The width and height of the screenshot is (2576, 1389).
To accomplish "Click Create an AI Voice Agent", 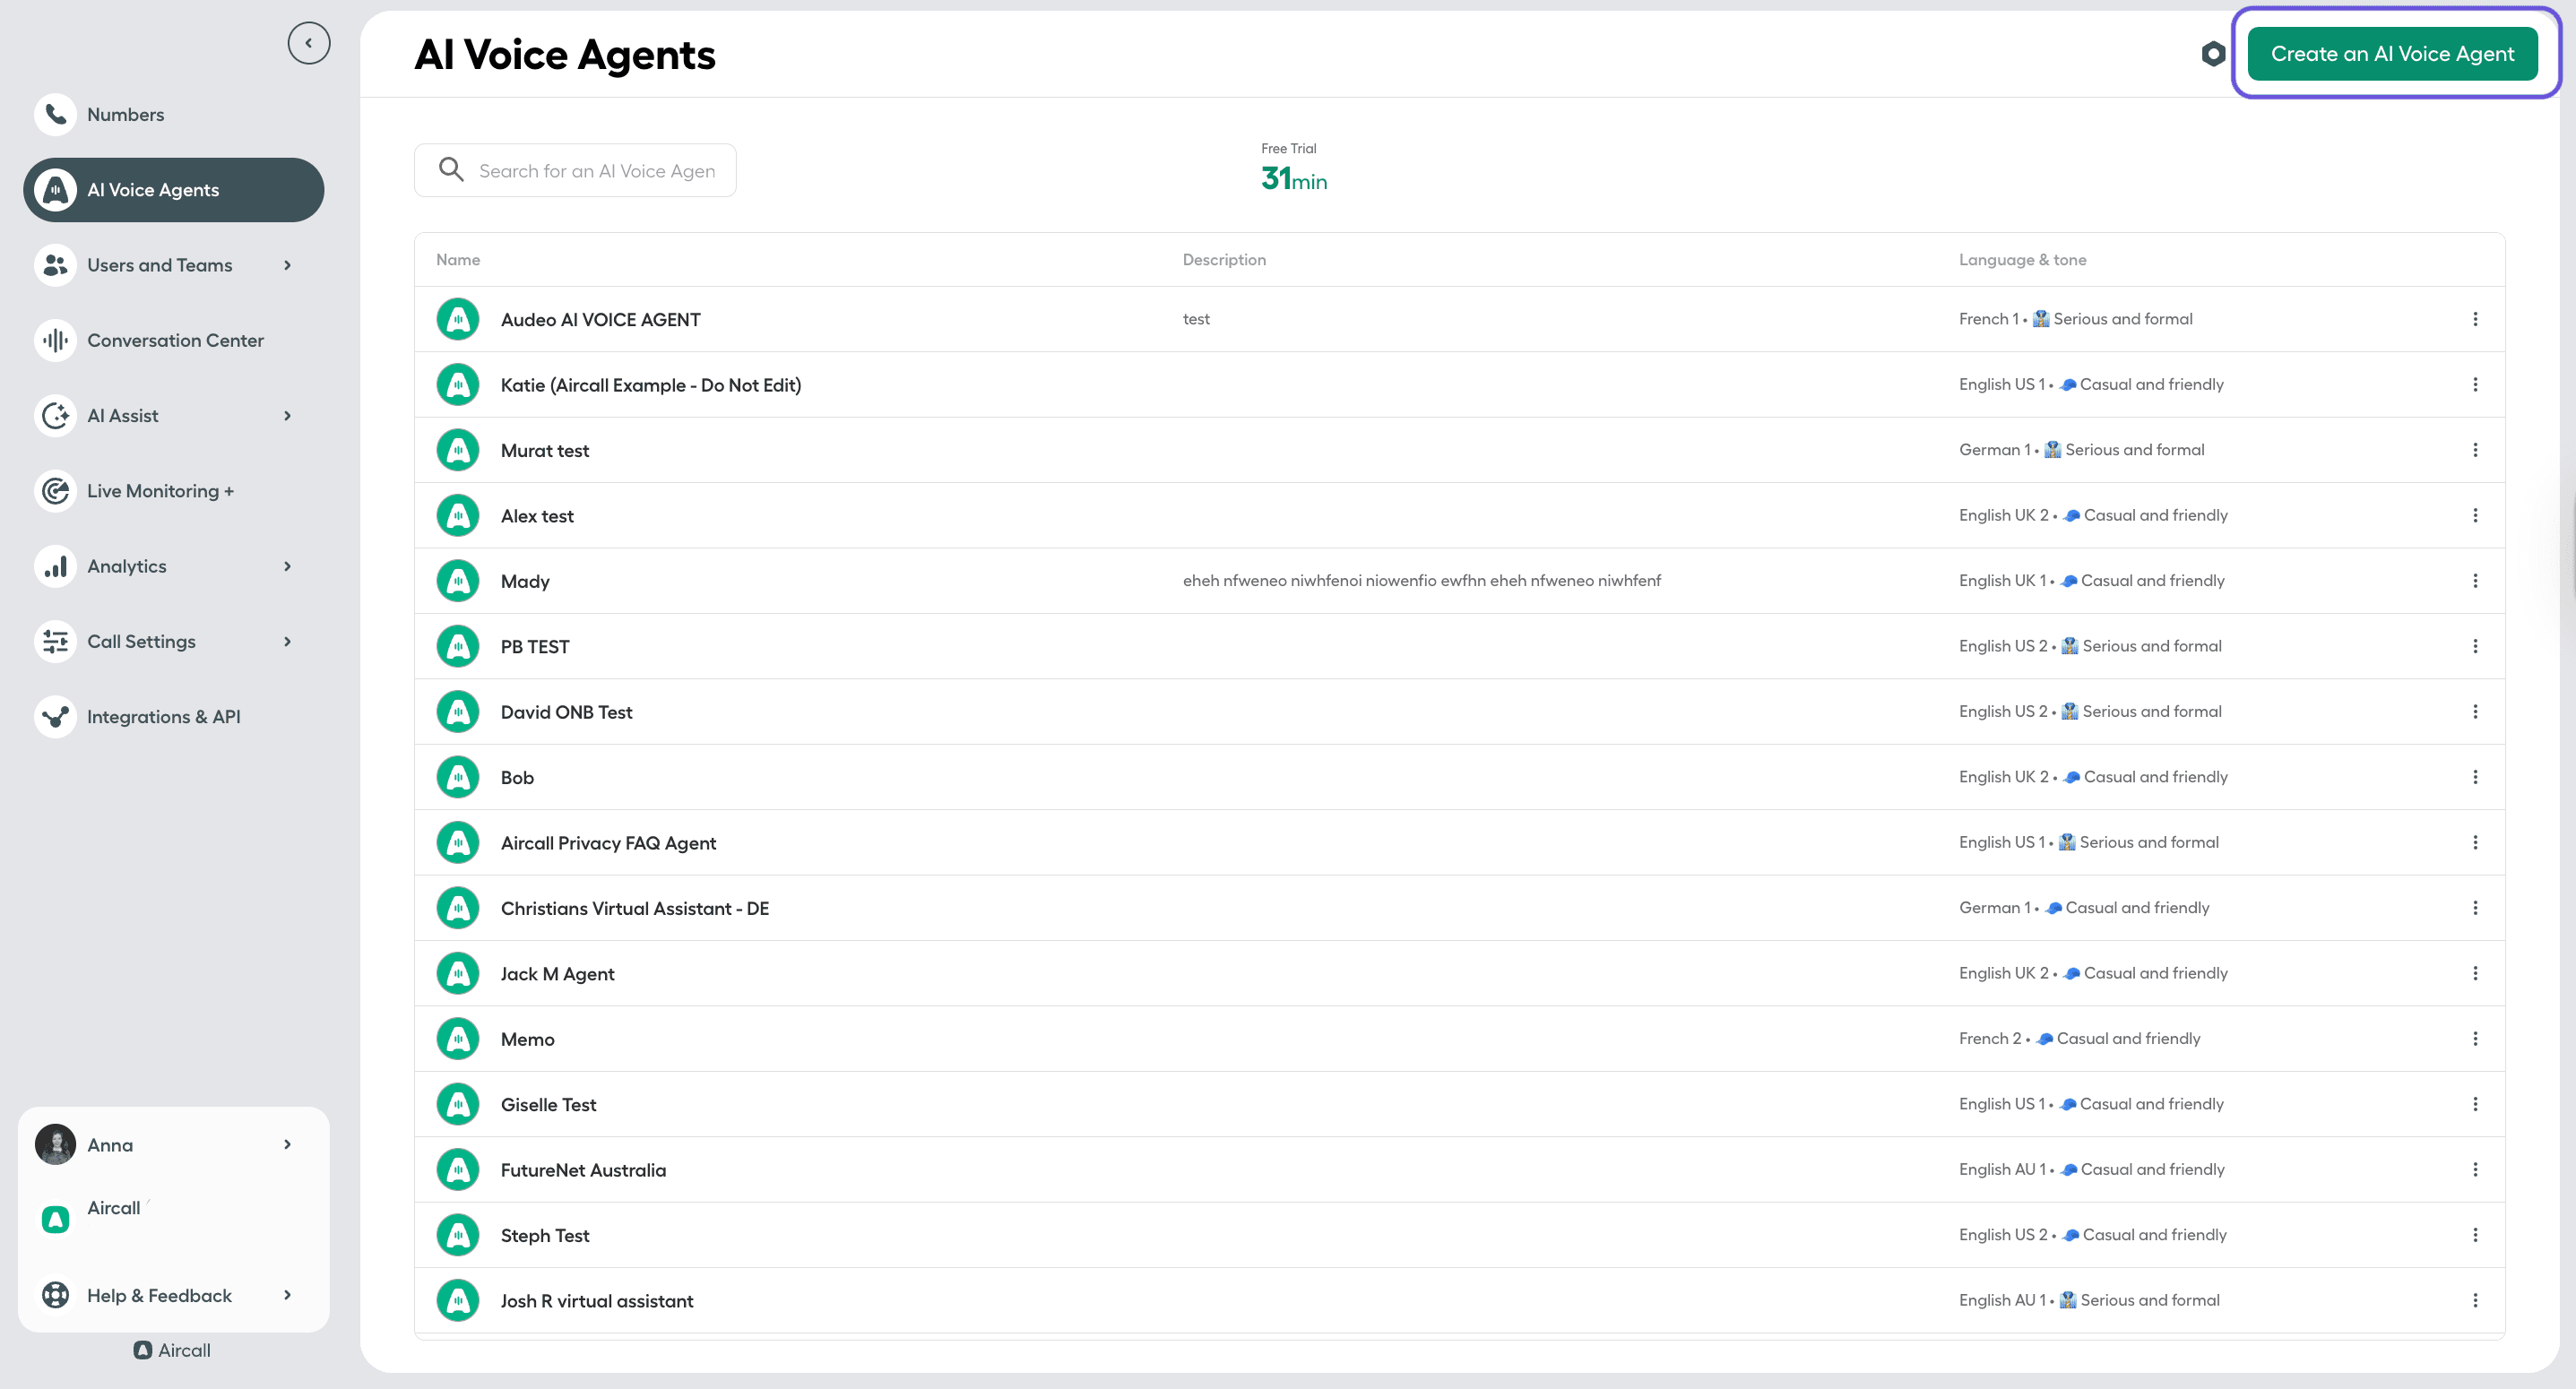I will pos(2393,53).
